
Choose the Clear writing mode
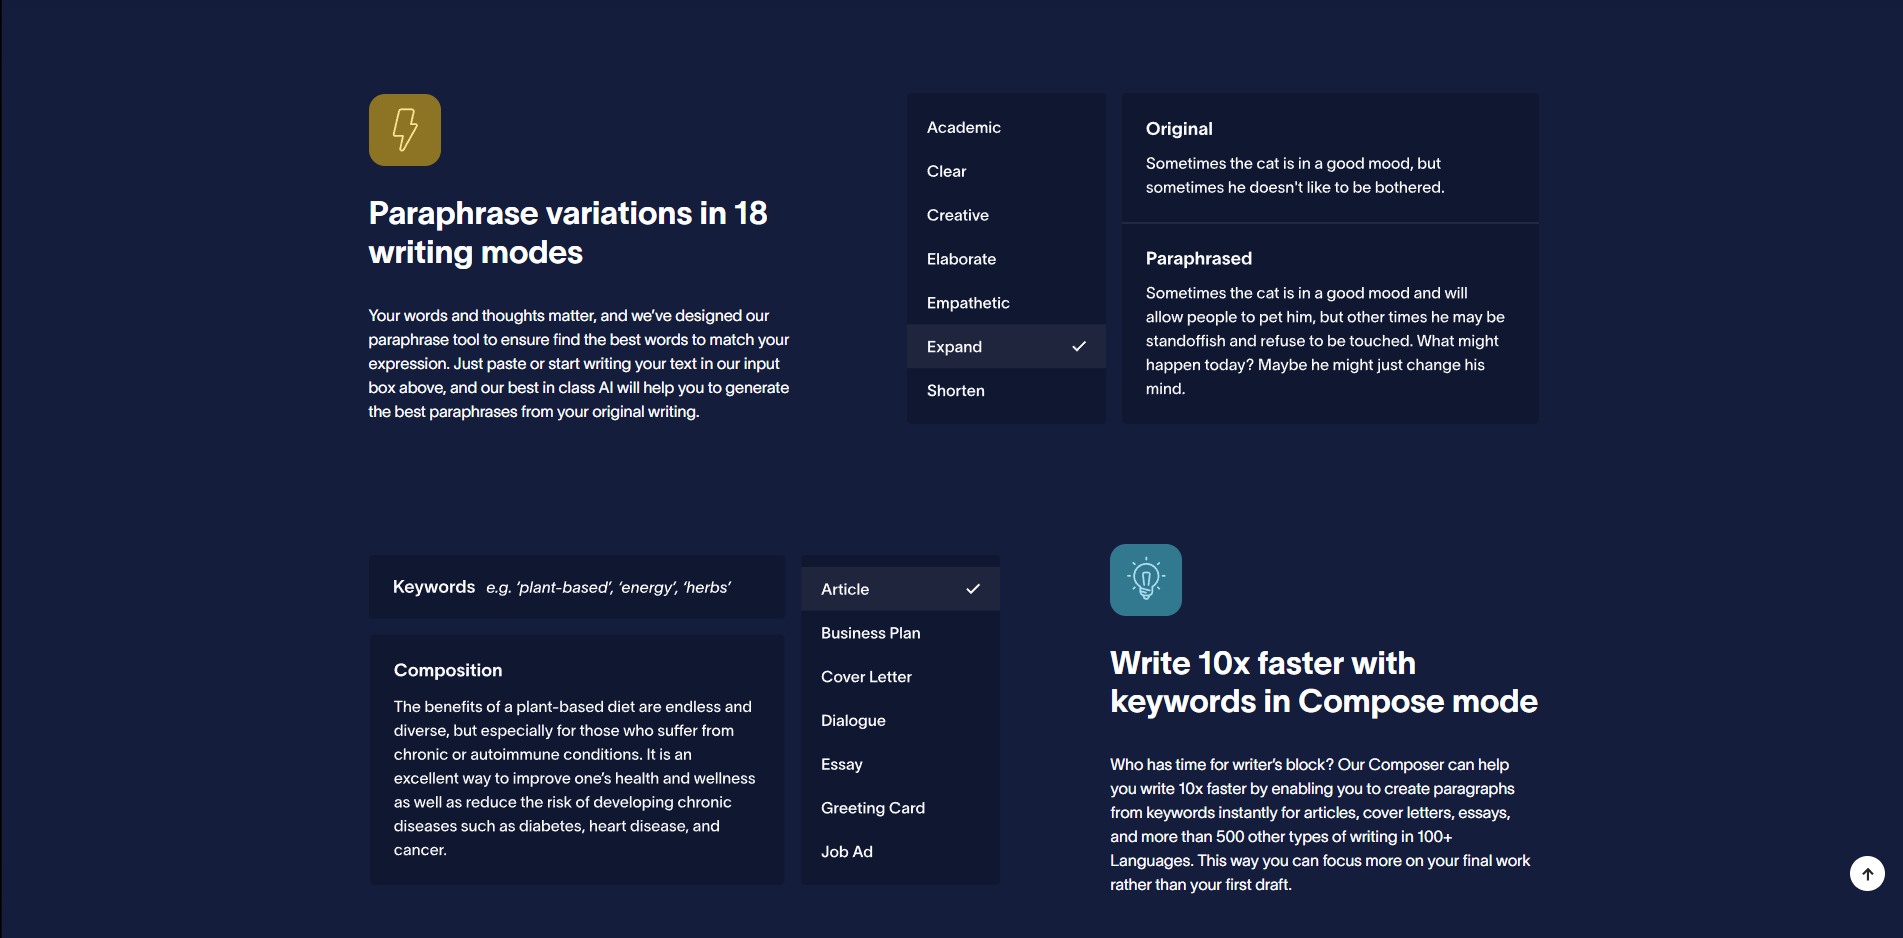coord(1006,171)
